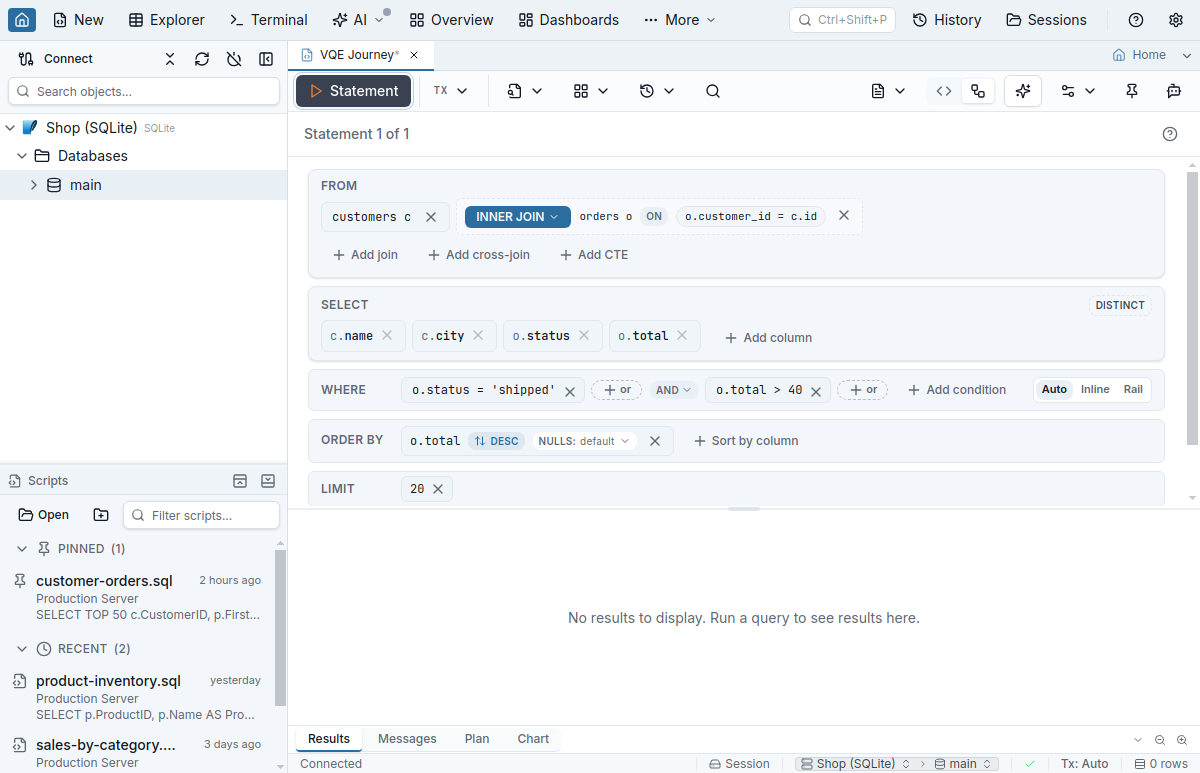The image size is (1200, 773).
Task: Collapse the PINNED scripts section
Action: coord(22,549)
